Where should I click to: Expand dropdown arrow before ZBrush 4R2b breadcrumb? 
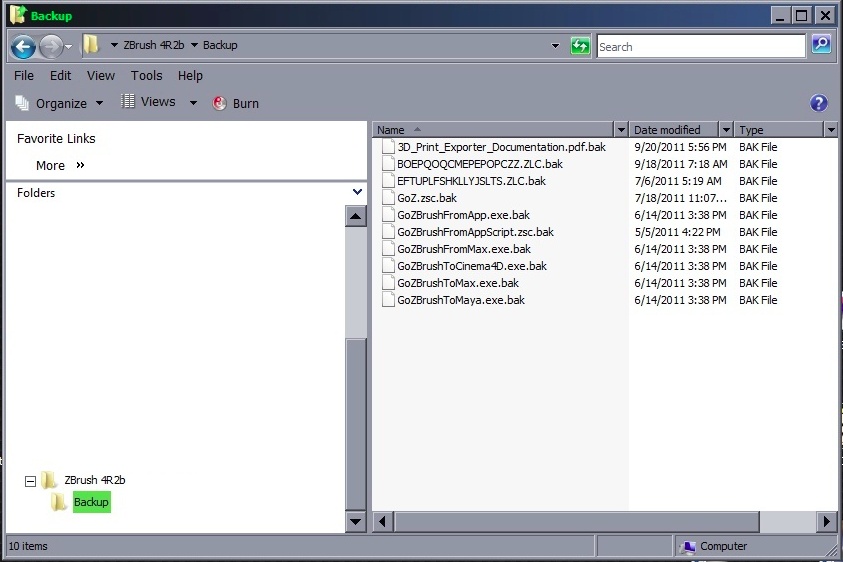coord(114,45)
